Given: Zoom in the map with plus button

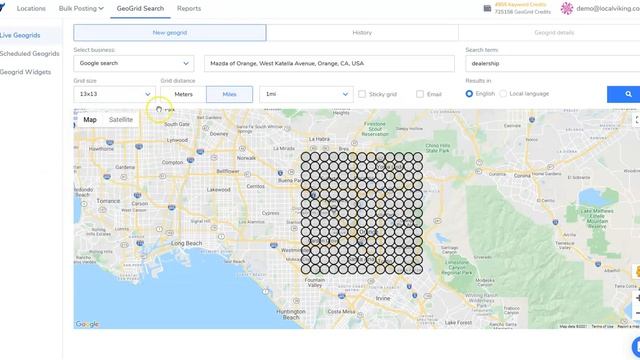Looking at the screenshot, I should (637, 298).
